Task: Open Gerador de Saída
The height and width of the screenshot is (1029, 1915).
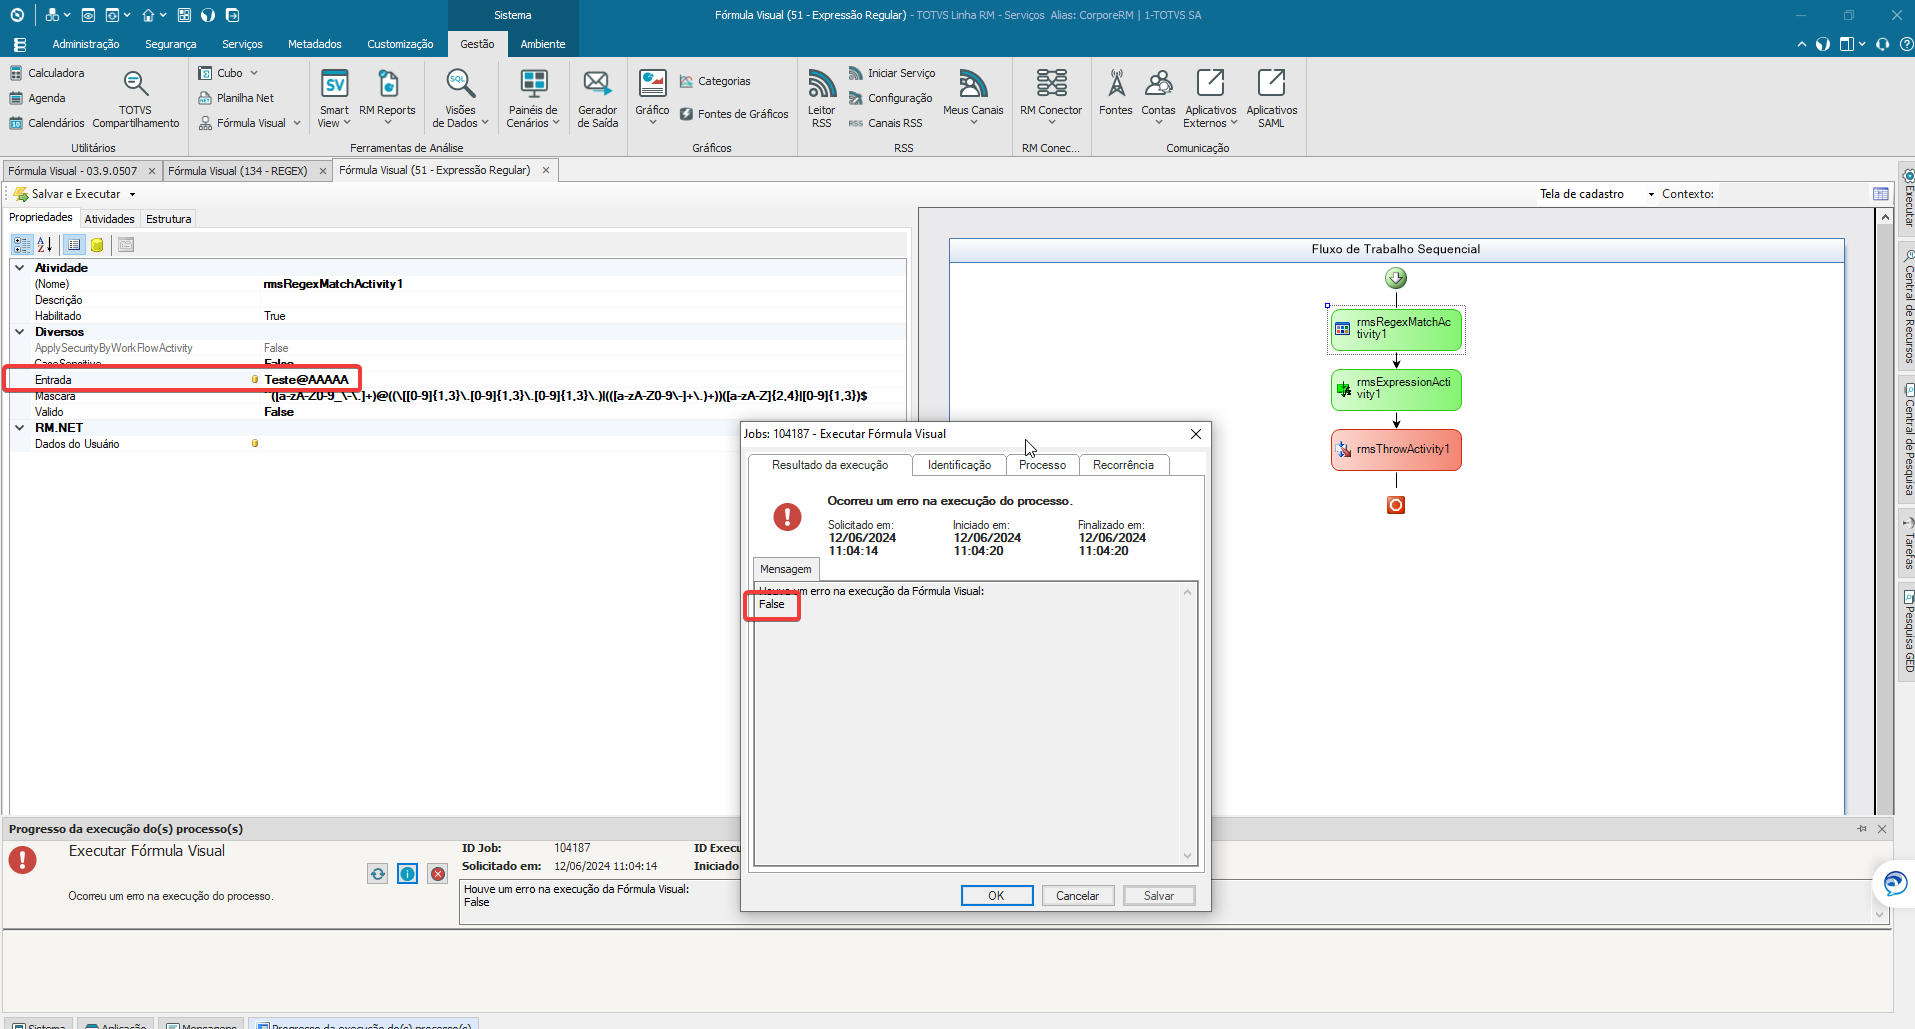Action: click(x=597, y=99)
